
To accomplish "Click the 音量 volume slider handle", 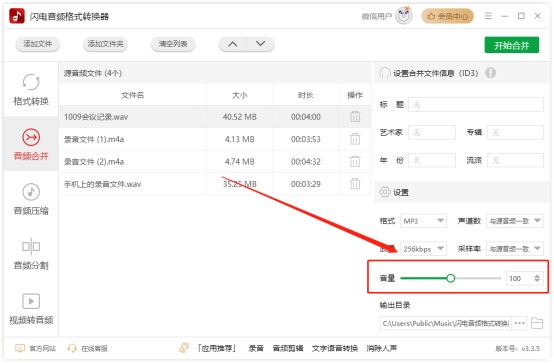I will click(450, 278).
